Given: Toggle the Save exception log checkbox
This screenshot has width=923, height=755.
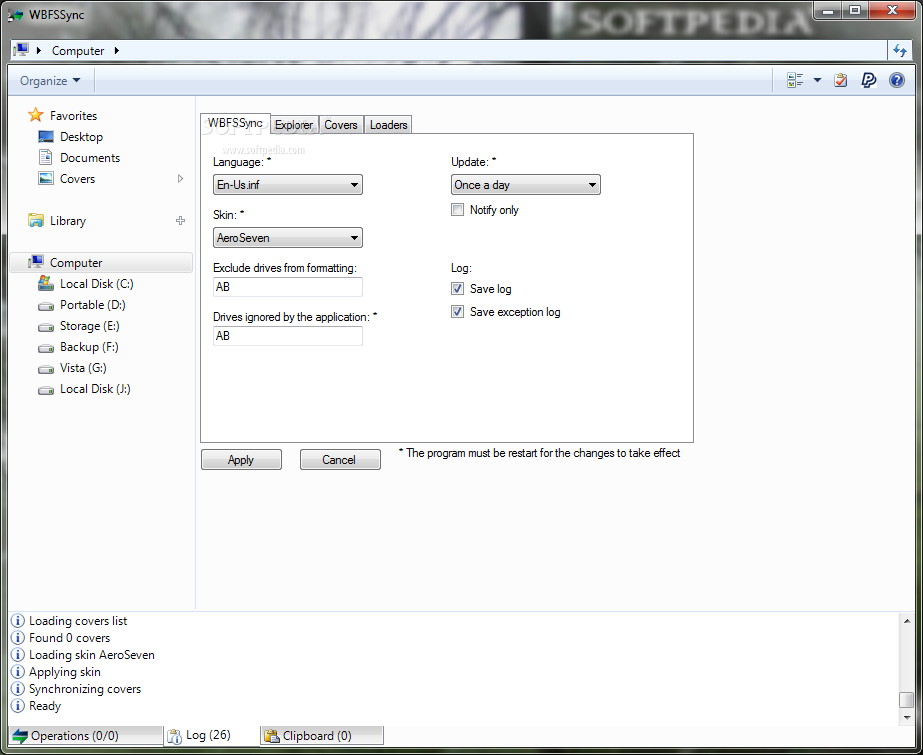Looking at the screenshot, I should click(457, 311).
